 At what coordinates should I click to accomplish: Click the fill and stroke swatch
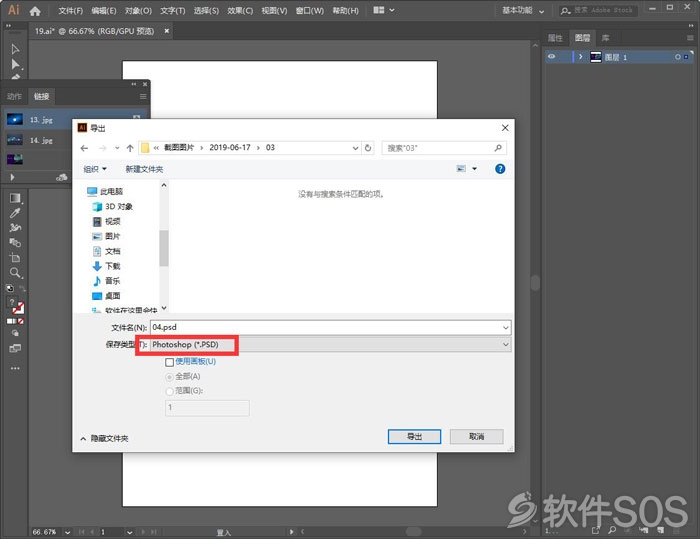16,307
